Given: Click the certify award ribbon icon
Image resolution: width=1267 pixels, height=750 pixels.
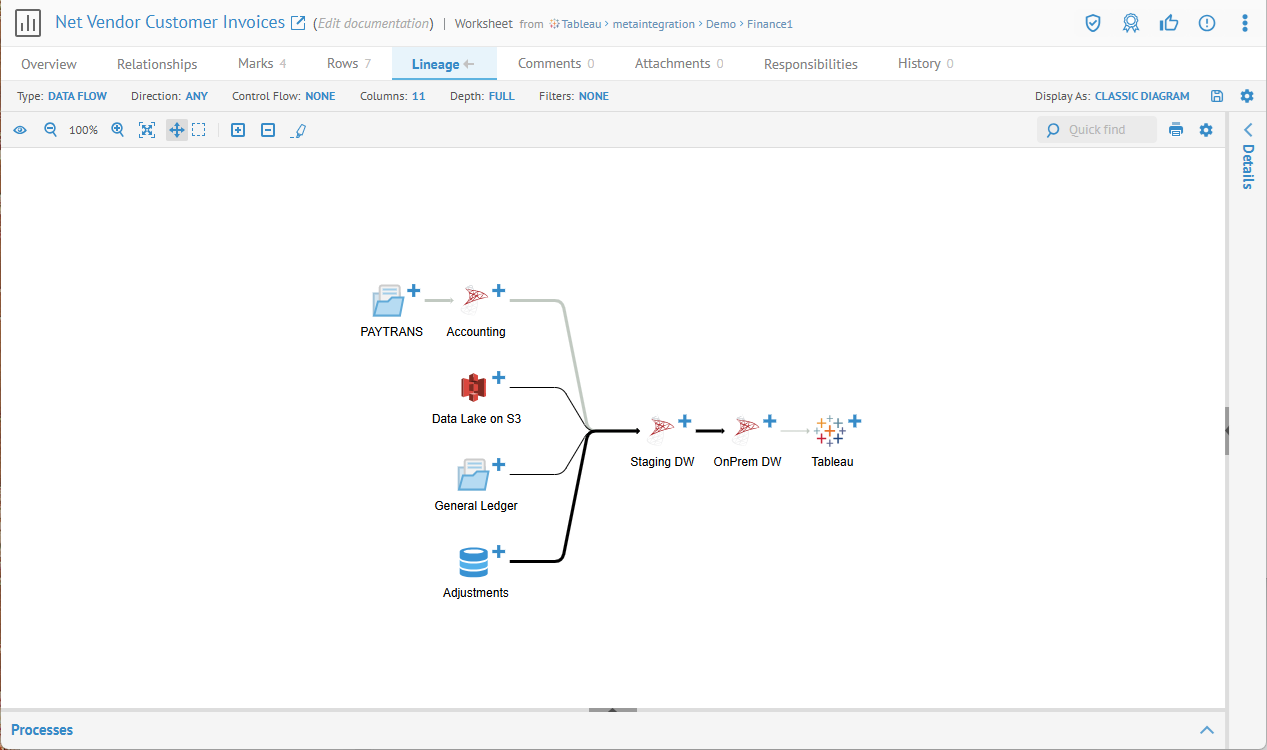Looking at the screenshot, I should [1130, 23].
